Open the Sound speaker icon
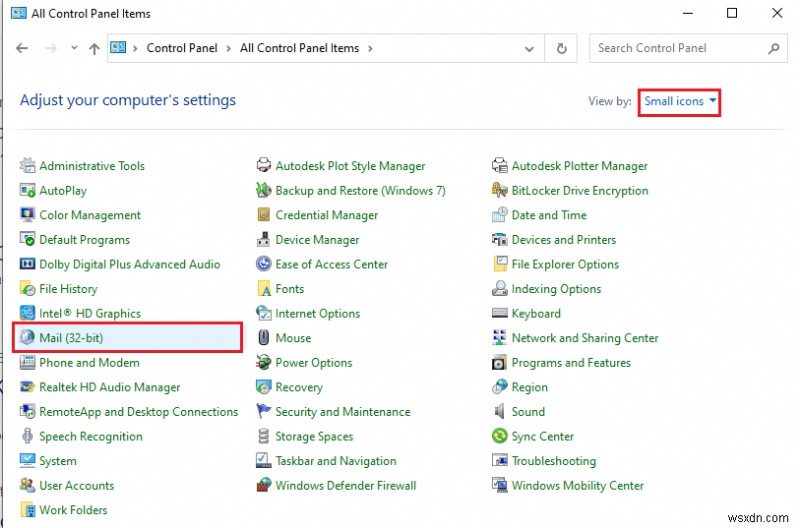 pyautogui.click(x=499, y=411)
